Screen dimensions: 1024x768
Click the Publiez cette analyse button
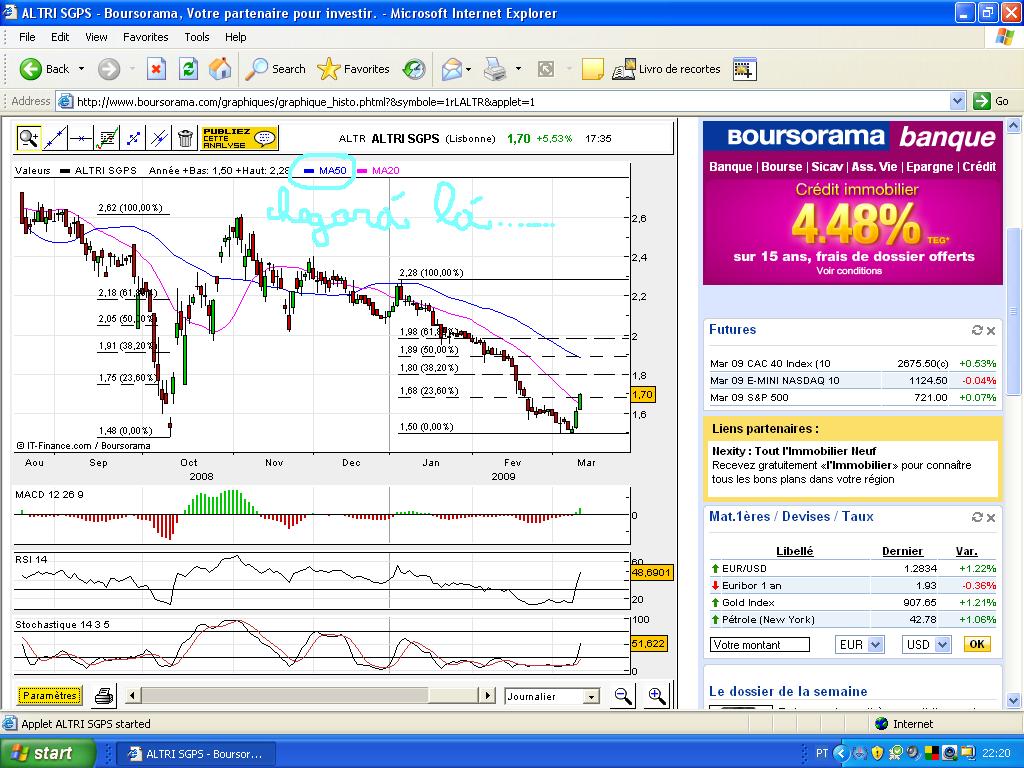click(x=240, y=138)
